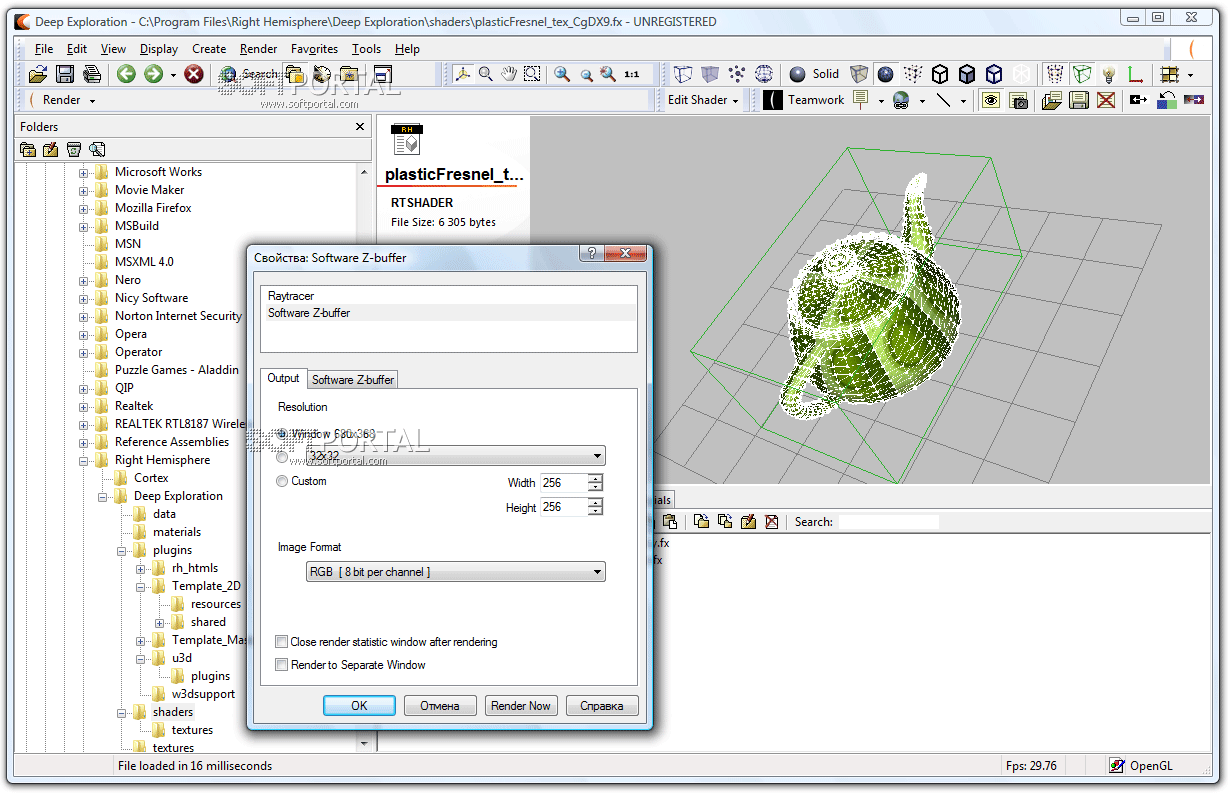Select the Window resolution radio button

click(x=282, y=434)
